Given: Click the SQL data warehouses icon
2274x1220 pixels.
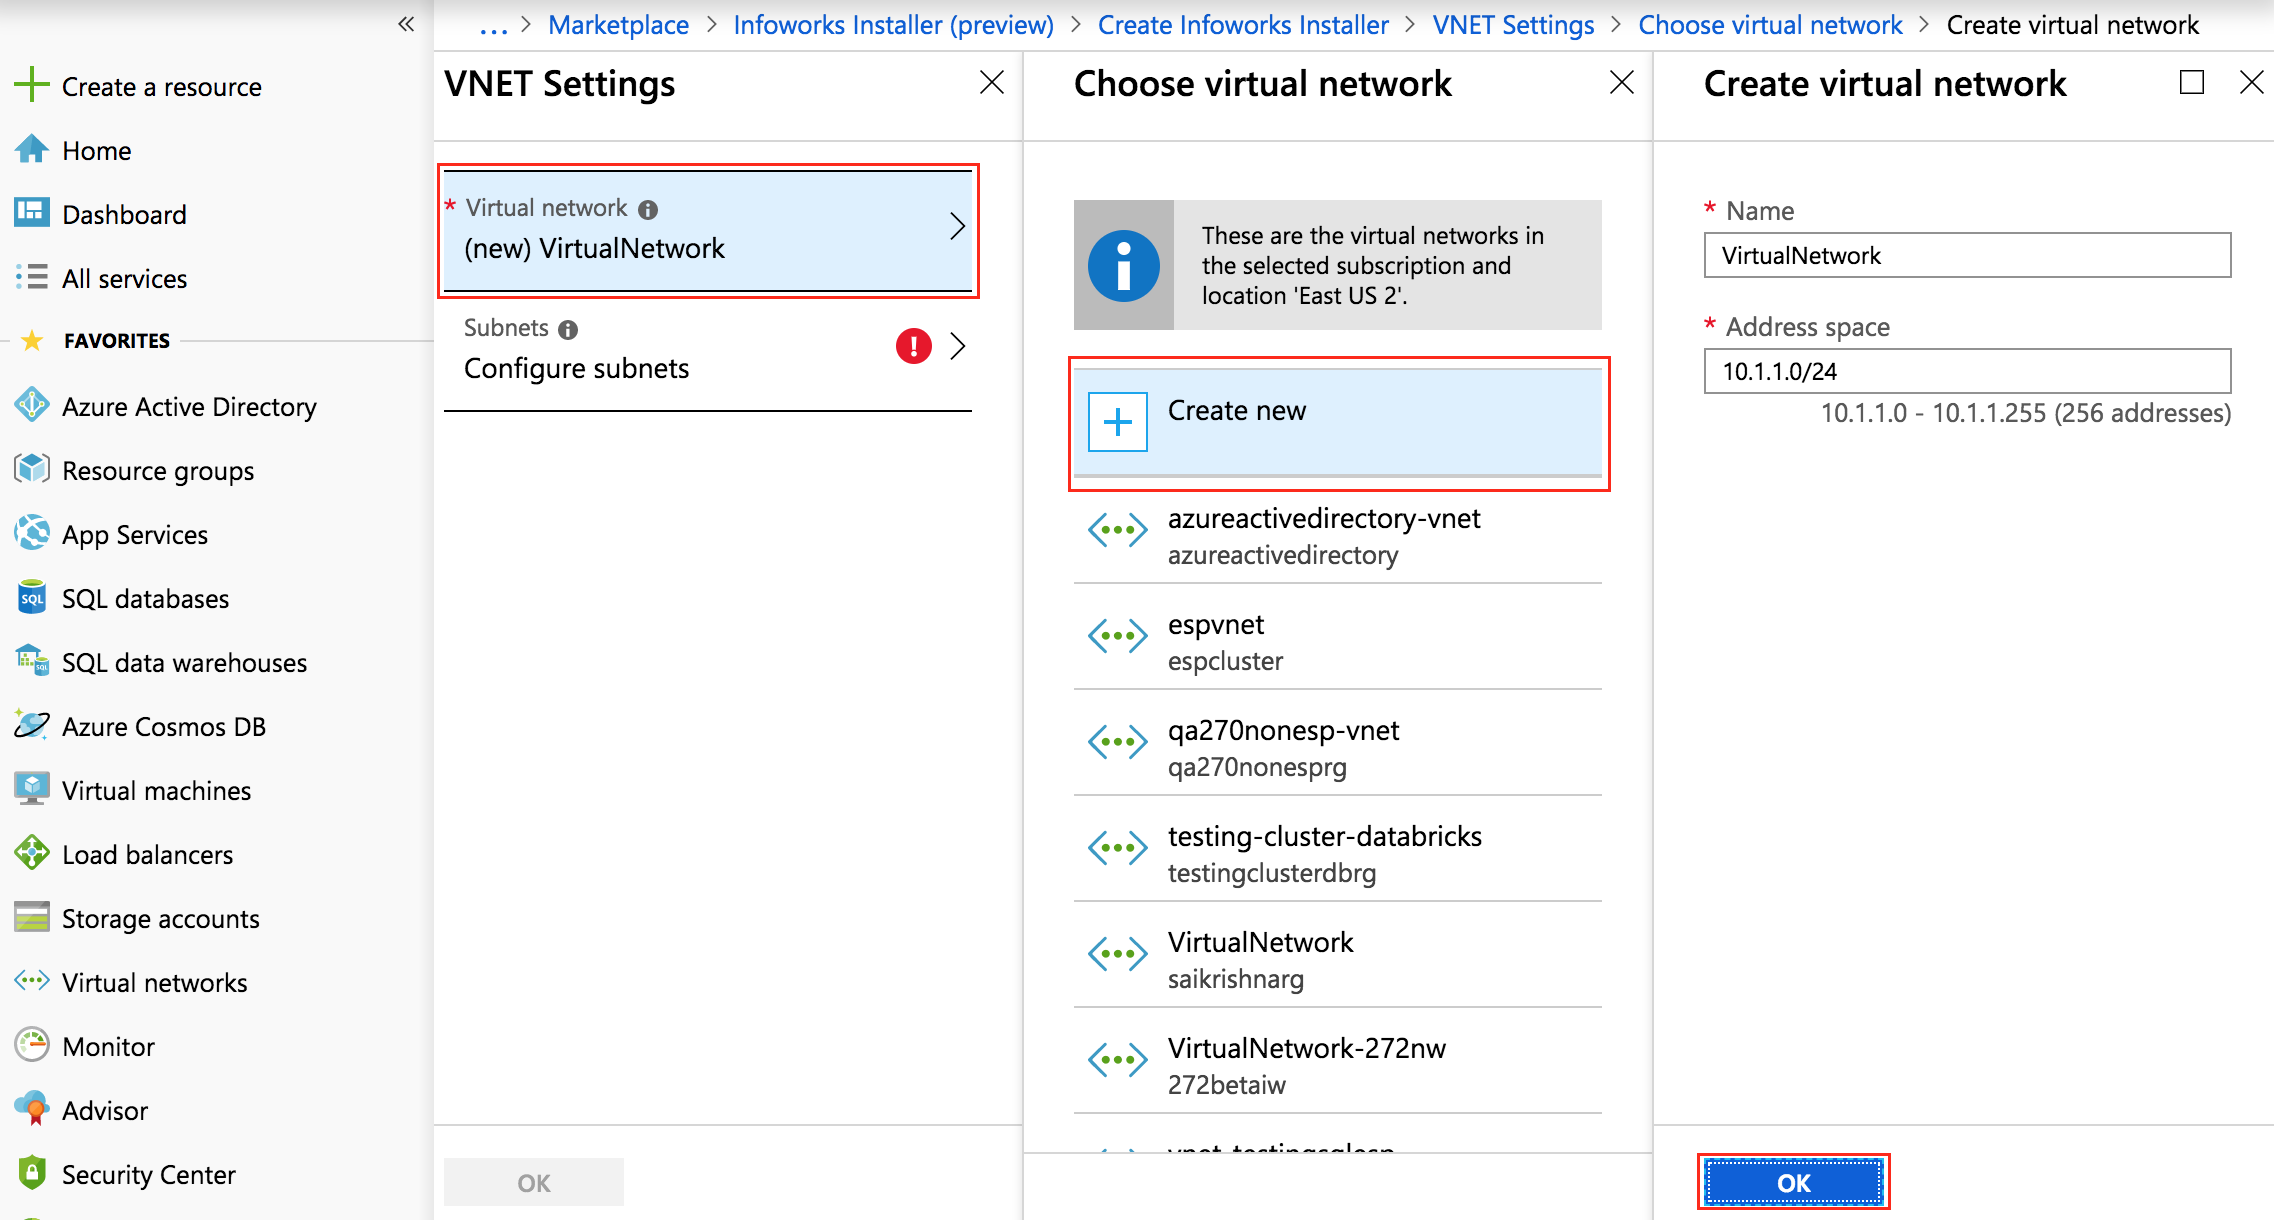Looking at the screenshot, I should pos(32,661).
